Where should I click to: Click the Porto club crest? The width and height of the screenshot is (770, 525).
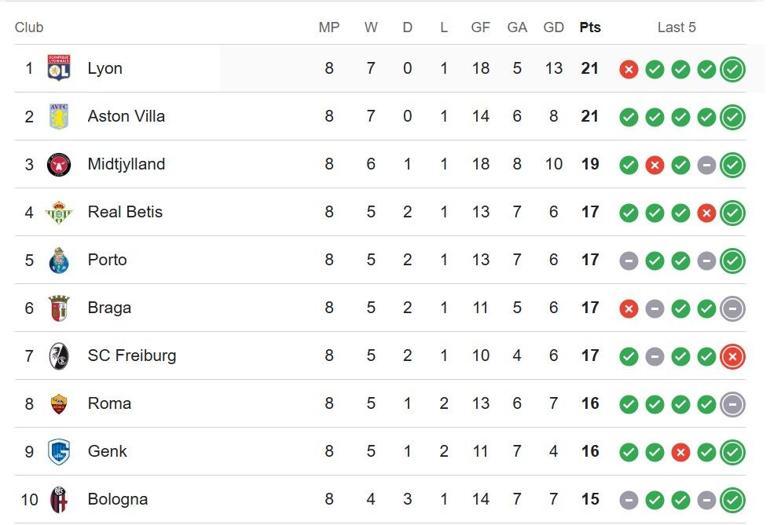tap(59, 260)
